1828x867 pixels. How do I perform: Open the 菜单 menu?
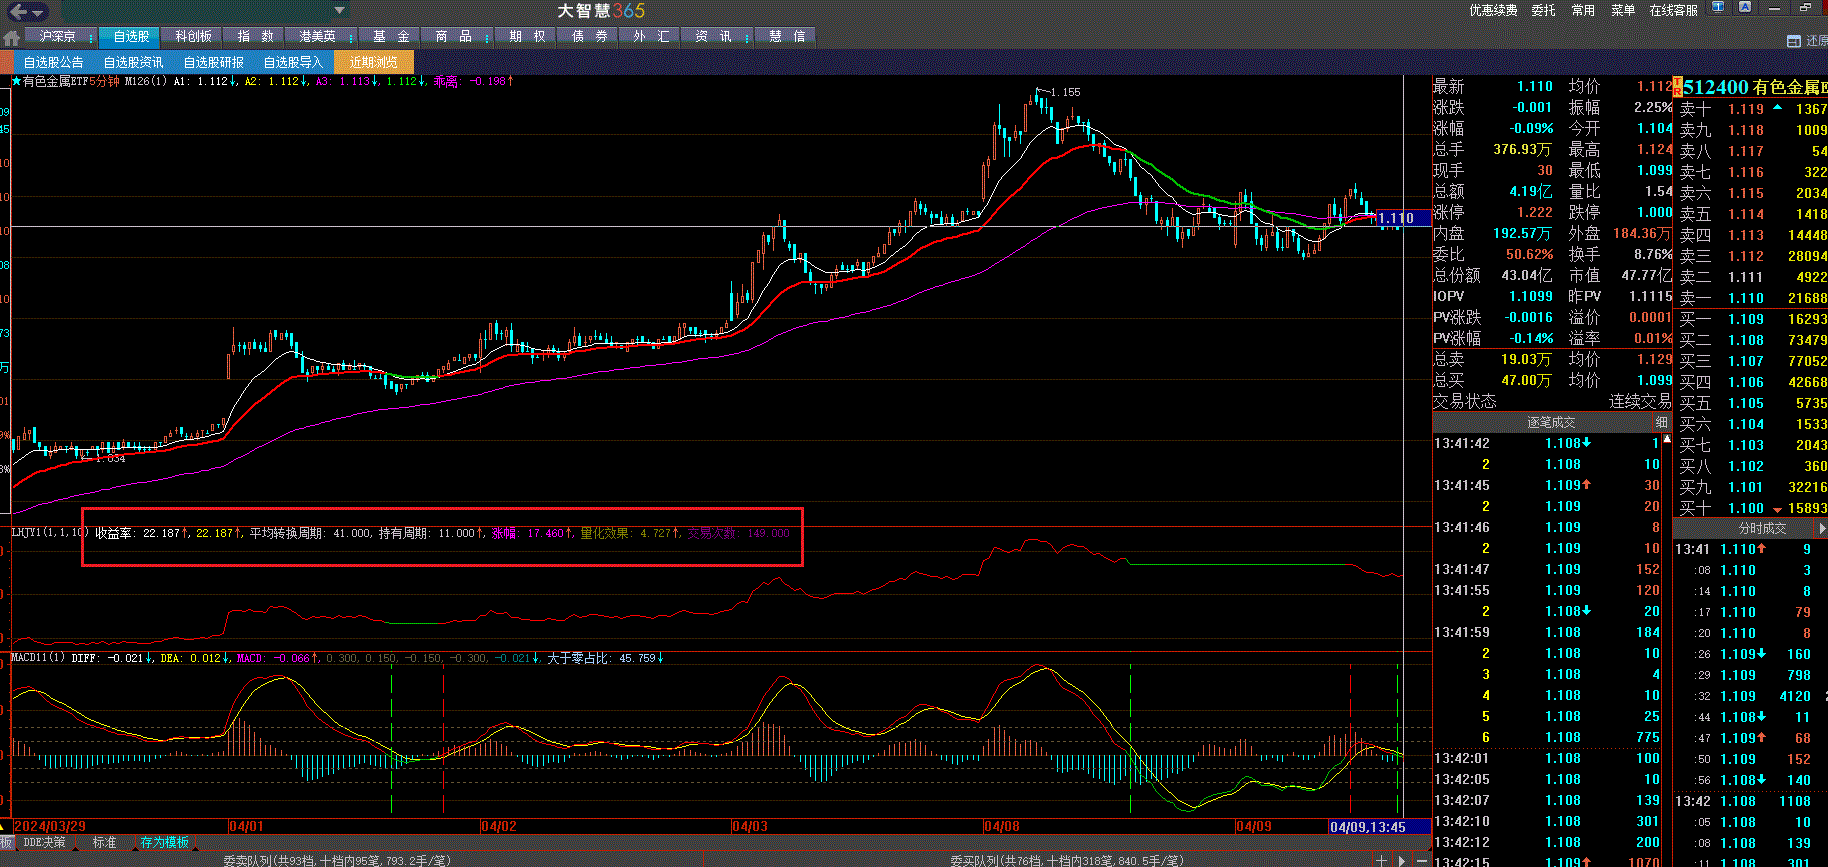coord(1623,10)
